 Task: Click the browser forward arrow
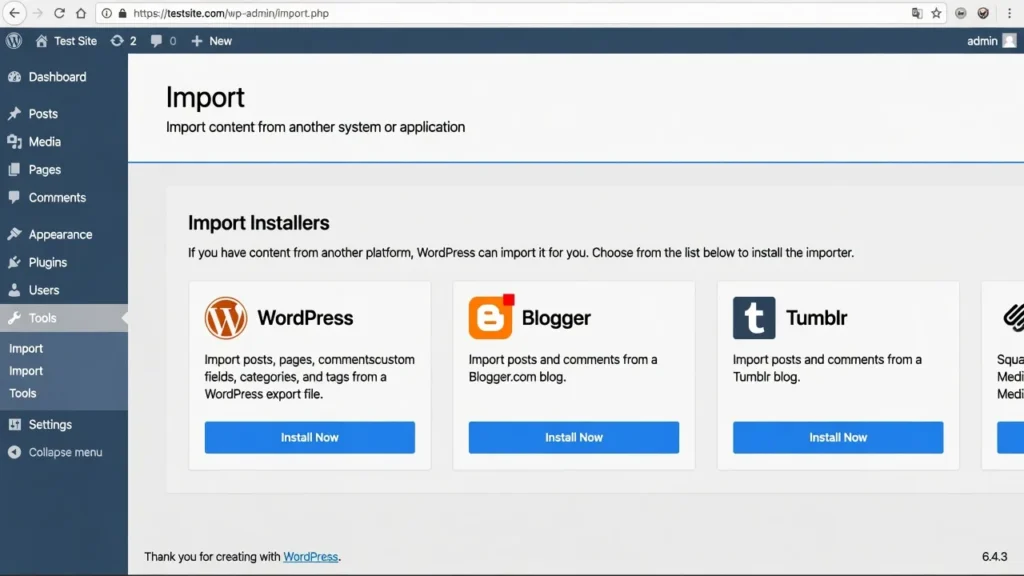37,13
